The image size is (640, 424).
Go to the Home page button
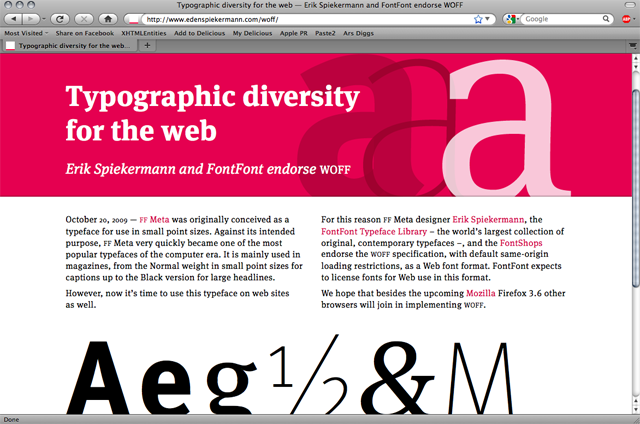[x=108, y=19]
